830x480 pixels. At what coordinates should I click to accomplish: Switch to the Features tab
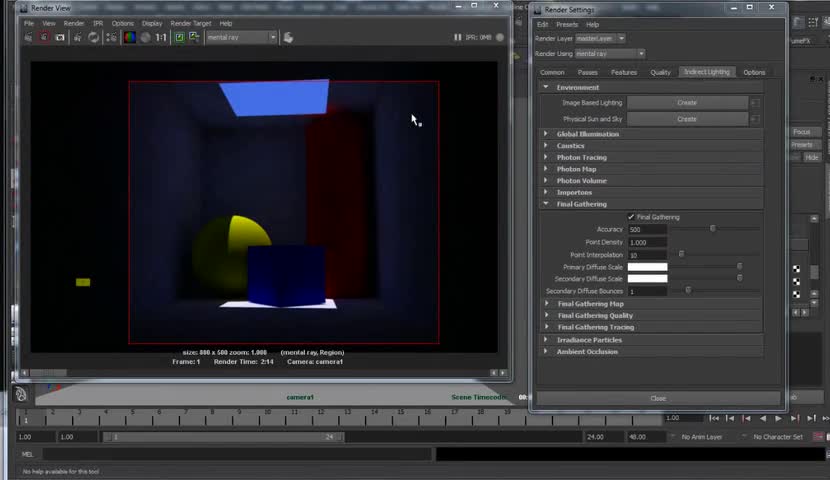(624, 73)
